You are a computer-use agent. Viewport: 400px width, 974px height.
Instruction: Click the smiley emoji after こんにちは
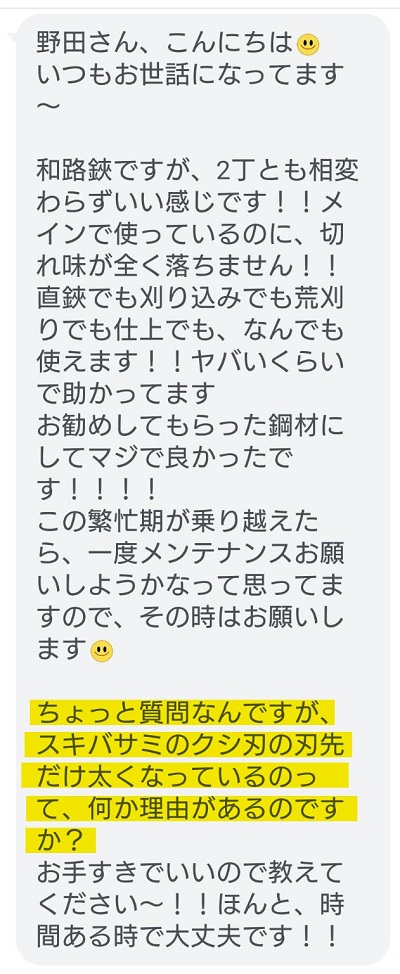tap(308, 45)
